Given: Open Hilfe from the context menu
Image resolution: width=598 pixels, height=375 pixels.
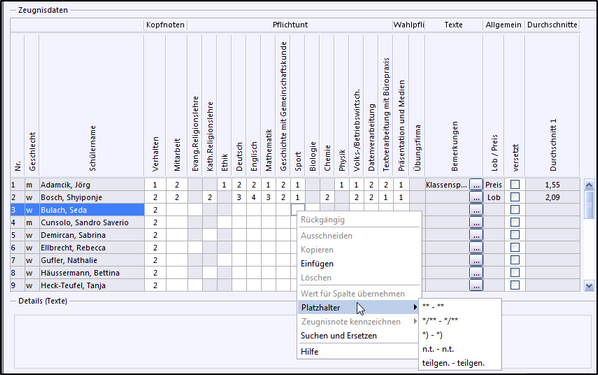Looking at the screenshot, I should pos(309,352).
